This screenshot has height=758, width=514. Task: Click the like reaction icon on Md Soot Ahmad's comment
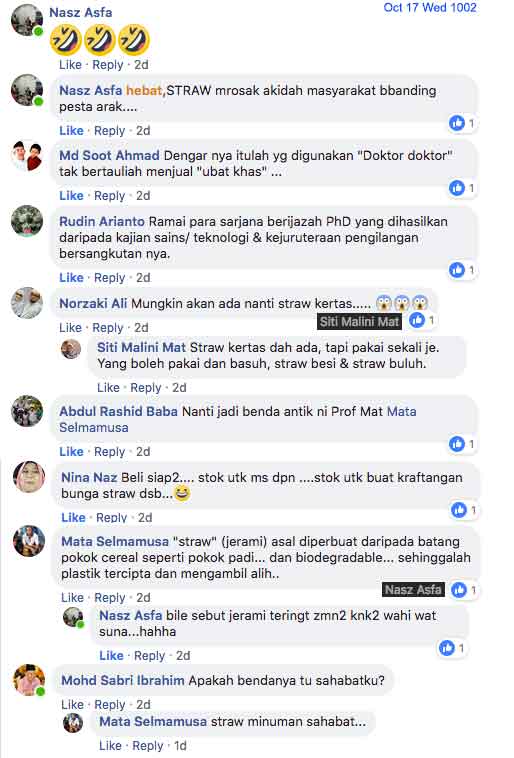(x=457, y=188)
